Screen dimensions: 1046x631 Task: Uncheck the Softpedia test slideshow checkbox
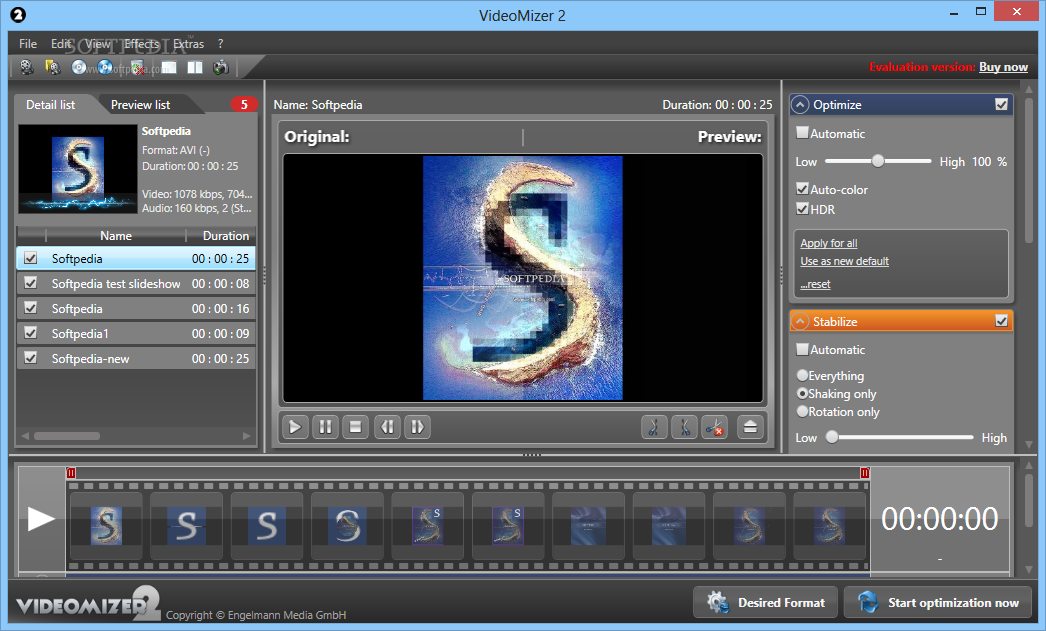[31, 283]
